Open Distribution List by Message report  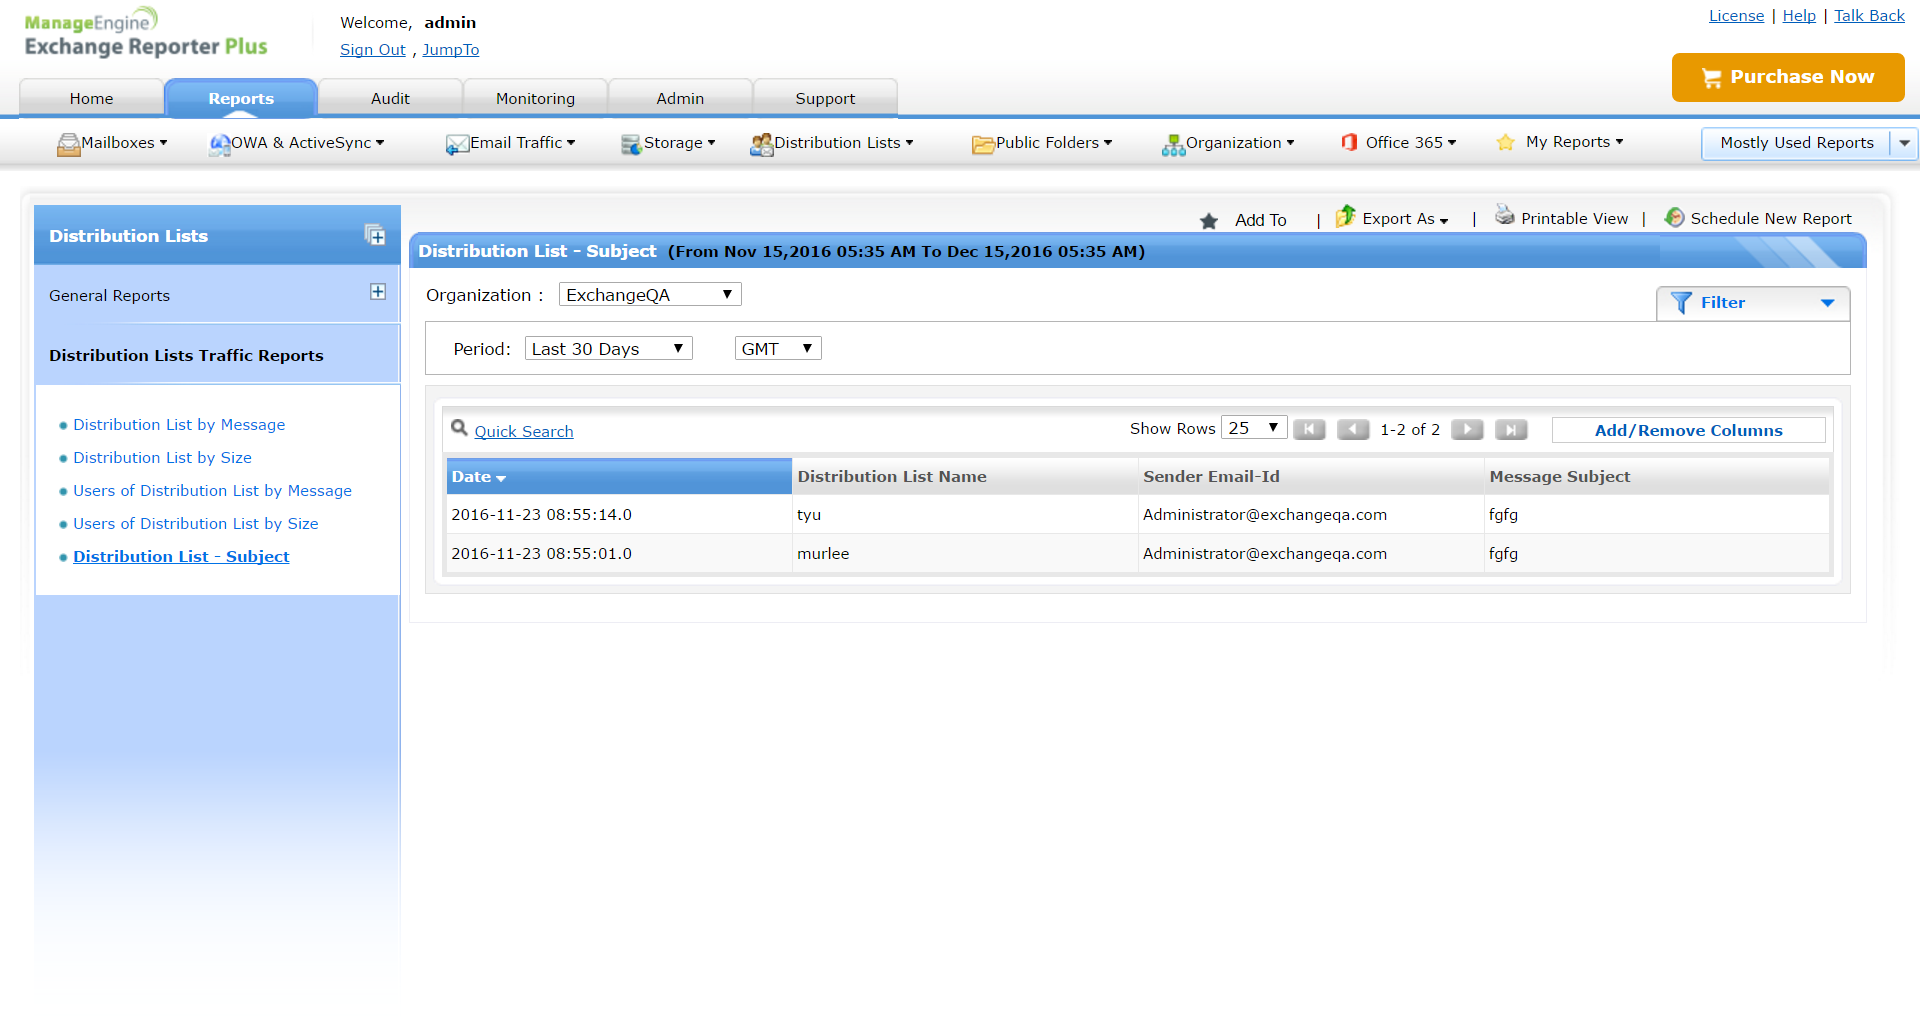tap(179, 425)
